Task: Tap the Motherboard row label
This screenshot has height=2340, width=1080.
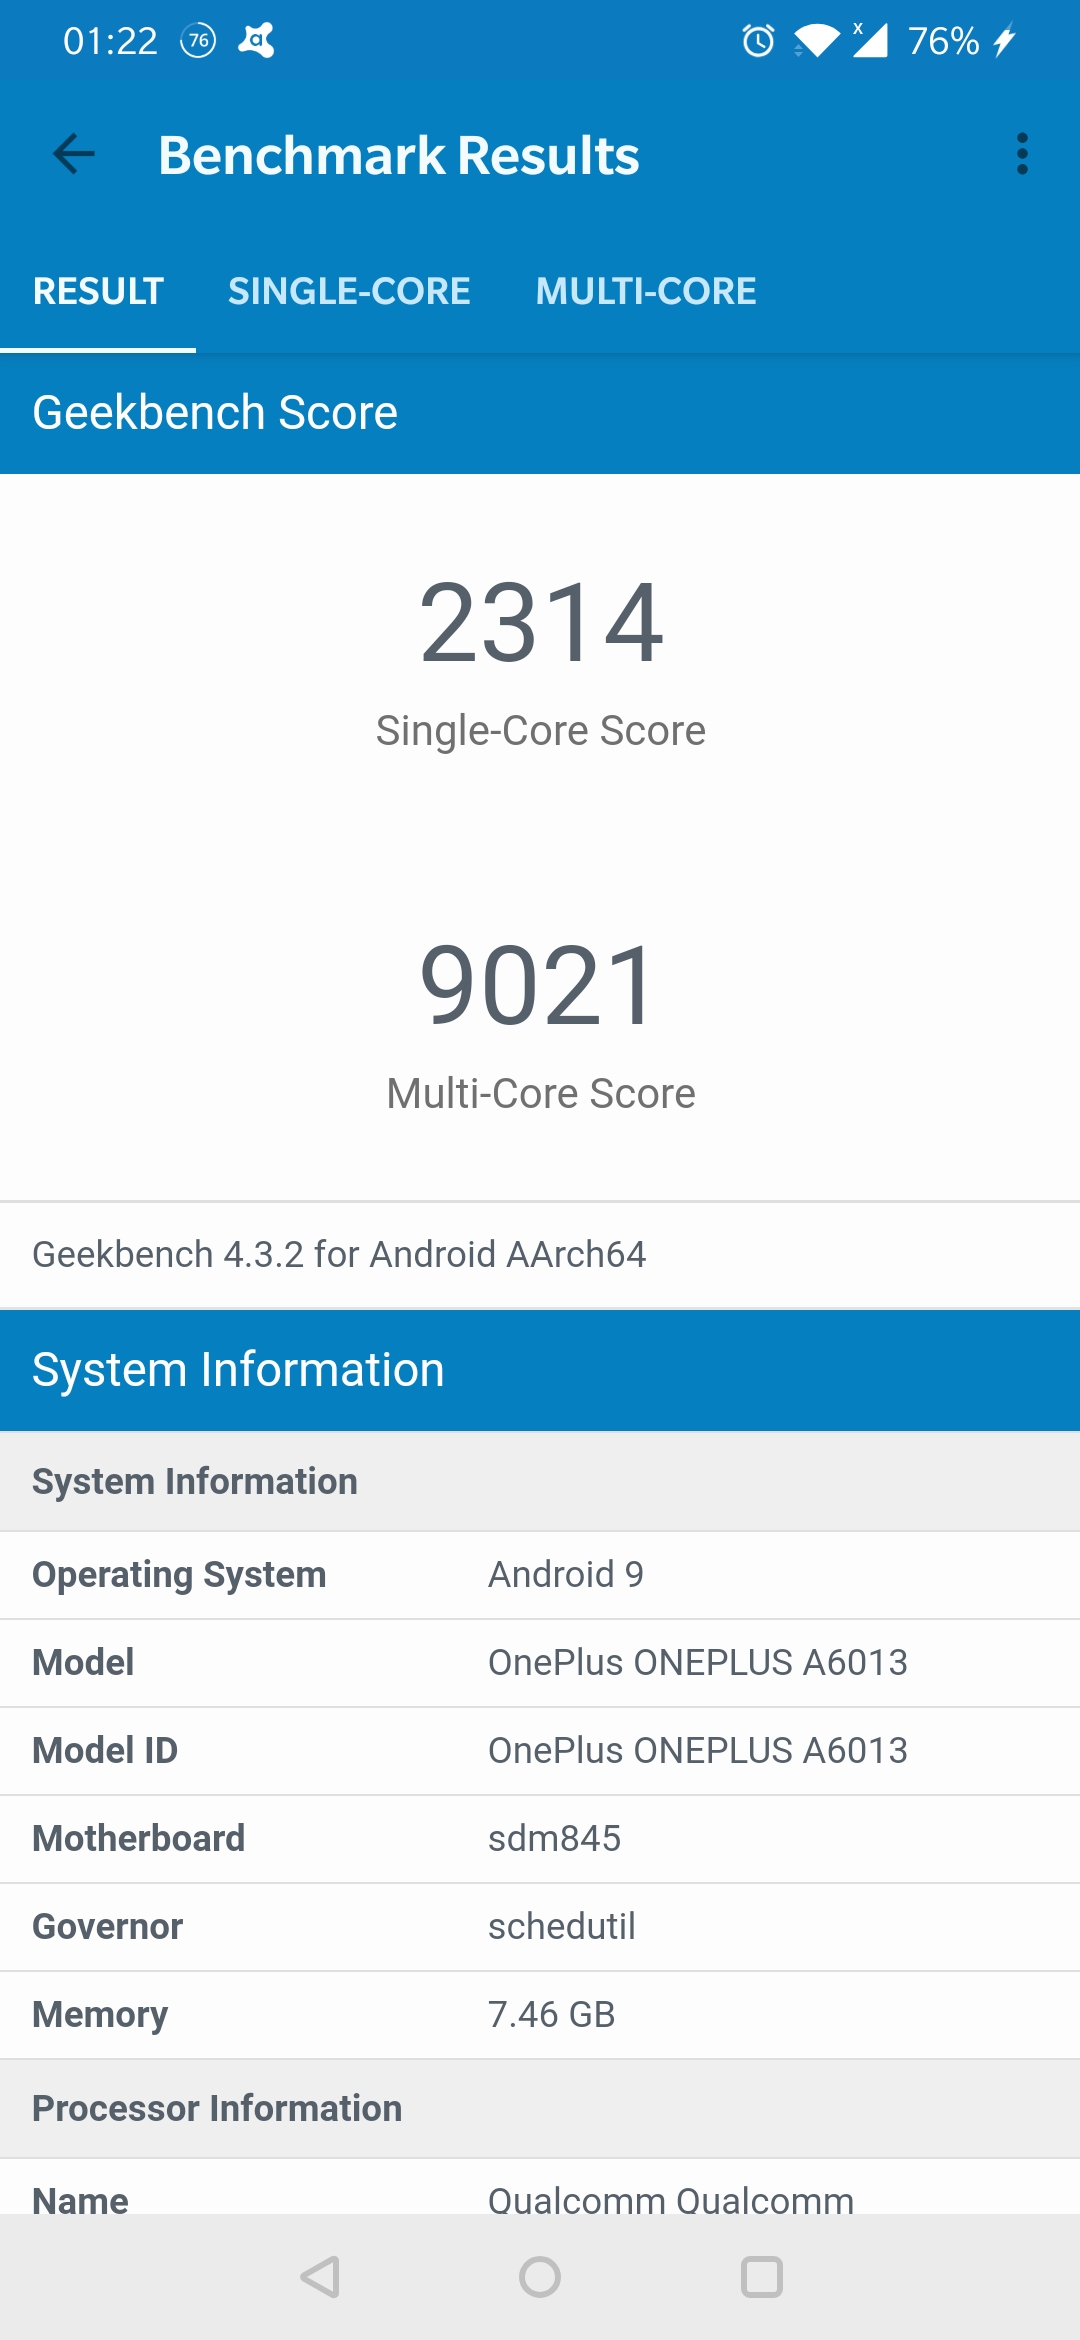Action: pos(139,1838)
